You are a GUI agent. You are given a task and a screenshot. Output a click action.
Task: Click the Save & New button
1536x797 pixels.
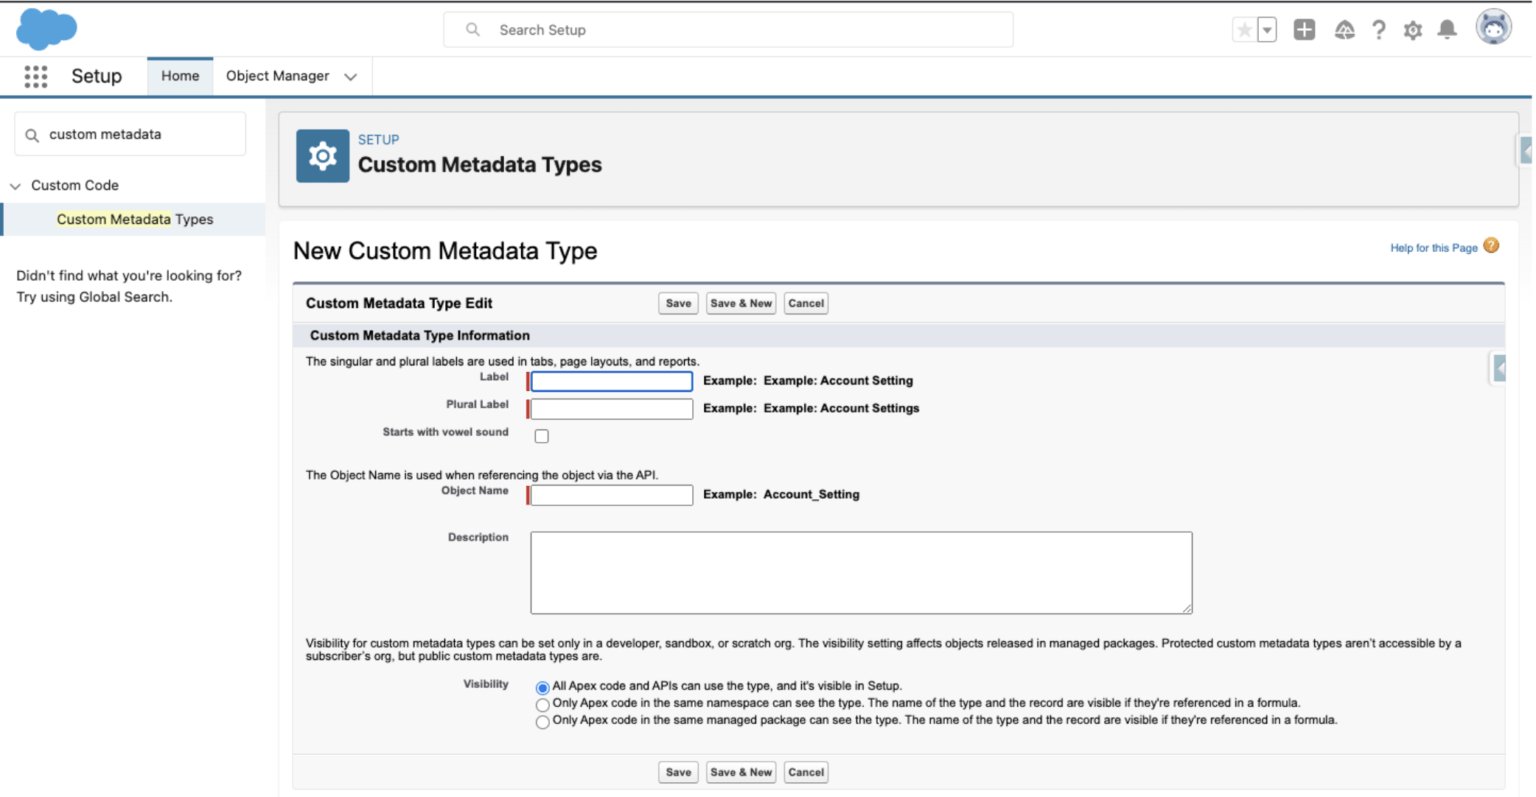740,303
